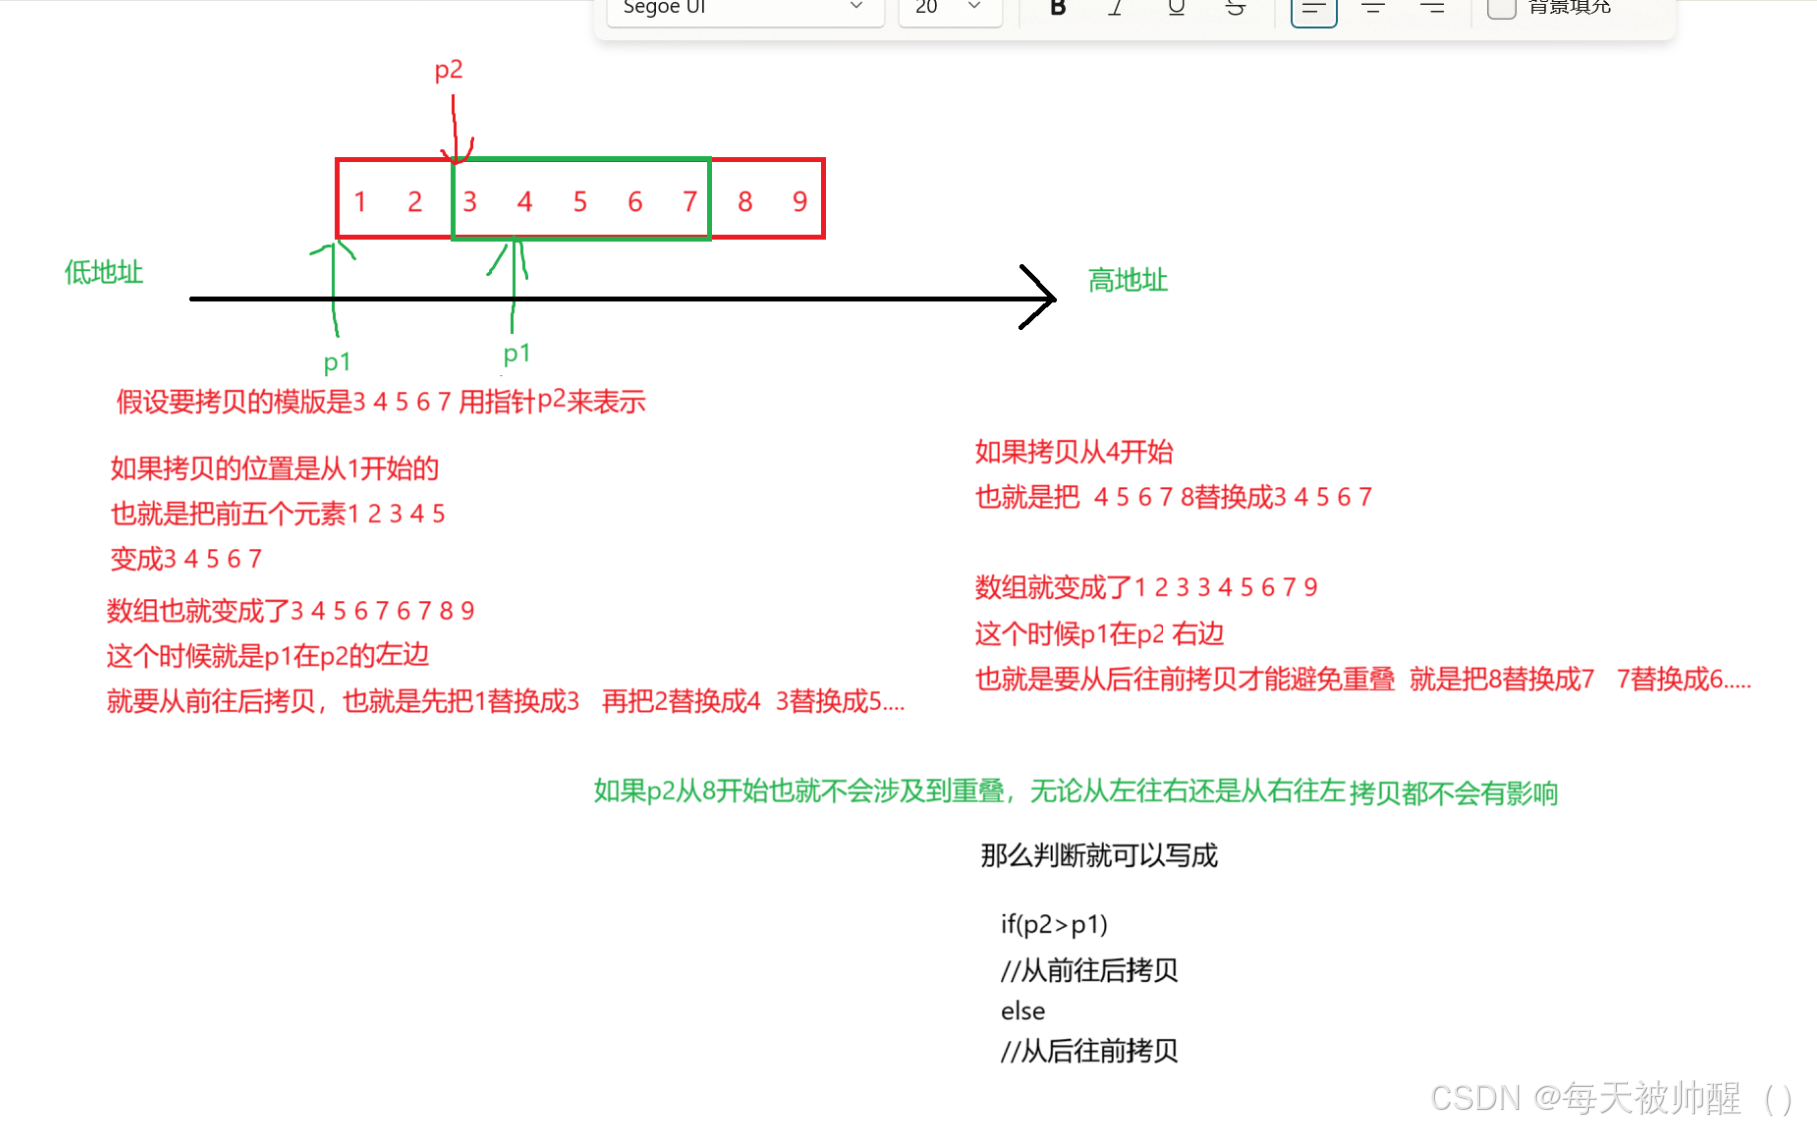Image resolution: width=1817 pixels, height=1130 pixels.
Task: Select the green rectangle highlighting 3 4 5 6 7
Action: (x=581, y=197)
